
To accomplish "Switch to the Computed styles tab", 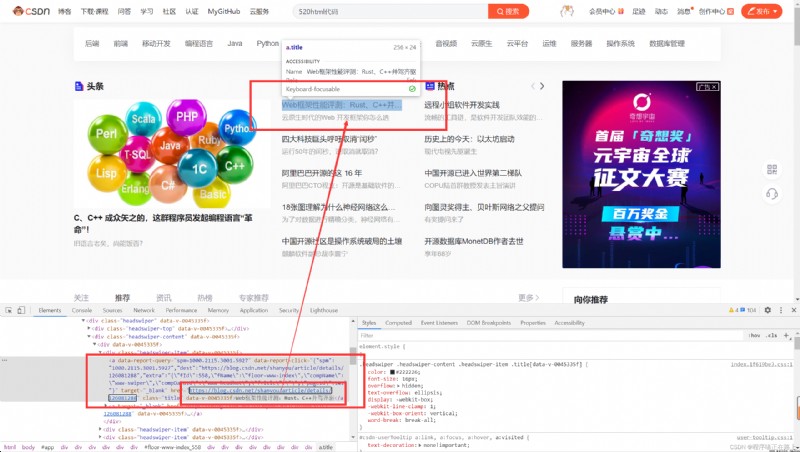I will pyautogui.click(x=398, y=323).
